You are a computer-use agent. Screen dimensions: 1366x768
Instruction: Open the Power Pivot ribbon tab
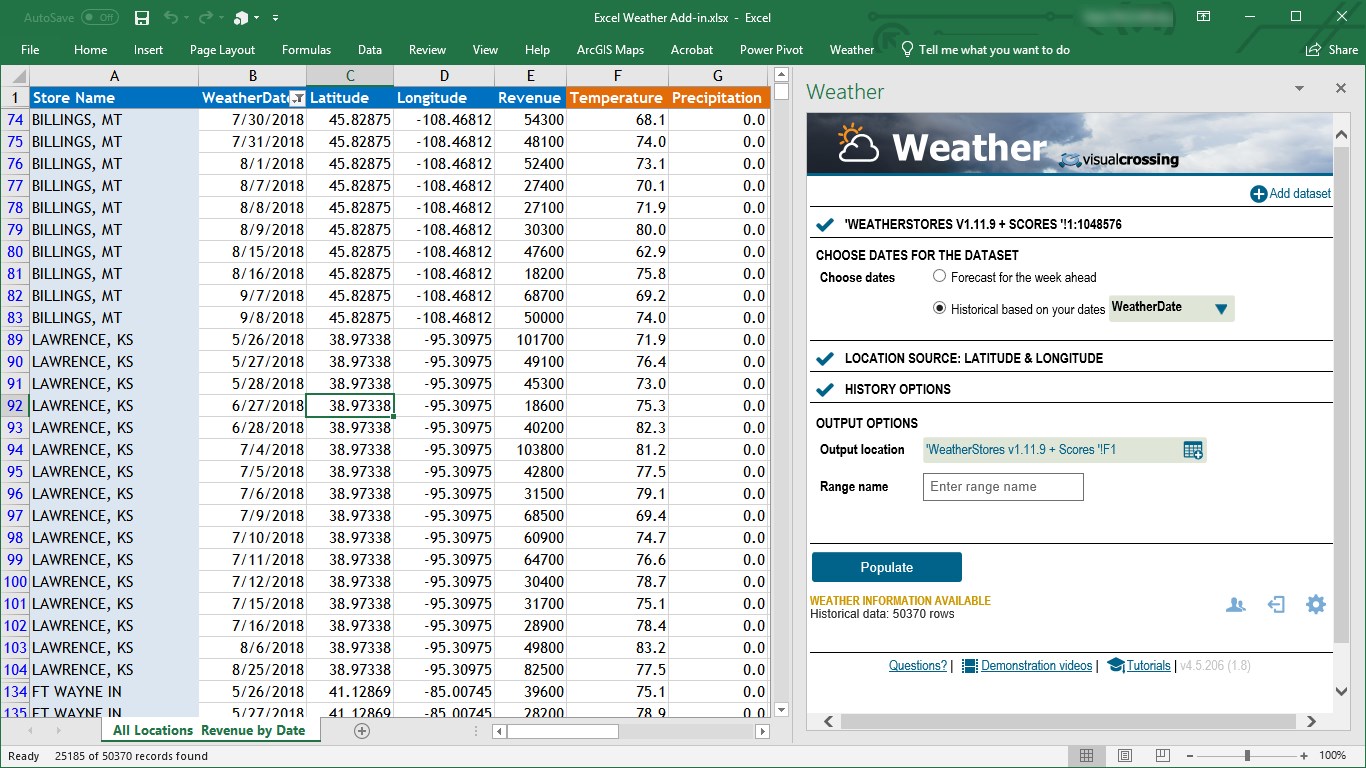point(771,50)
